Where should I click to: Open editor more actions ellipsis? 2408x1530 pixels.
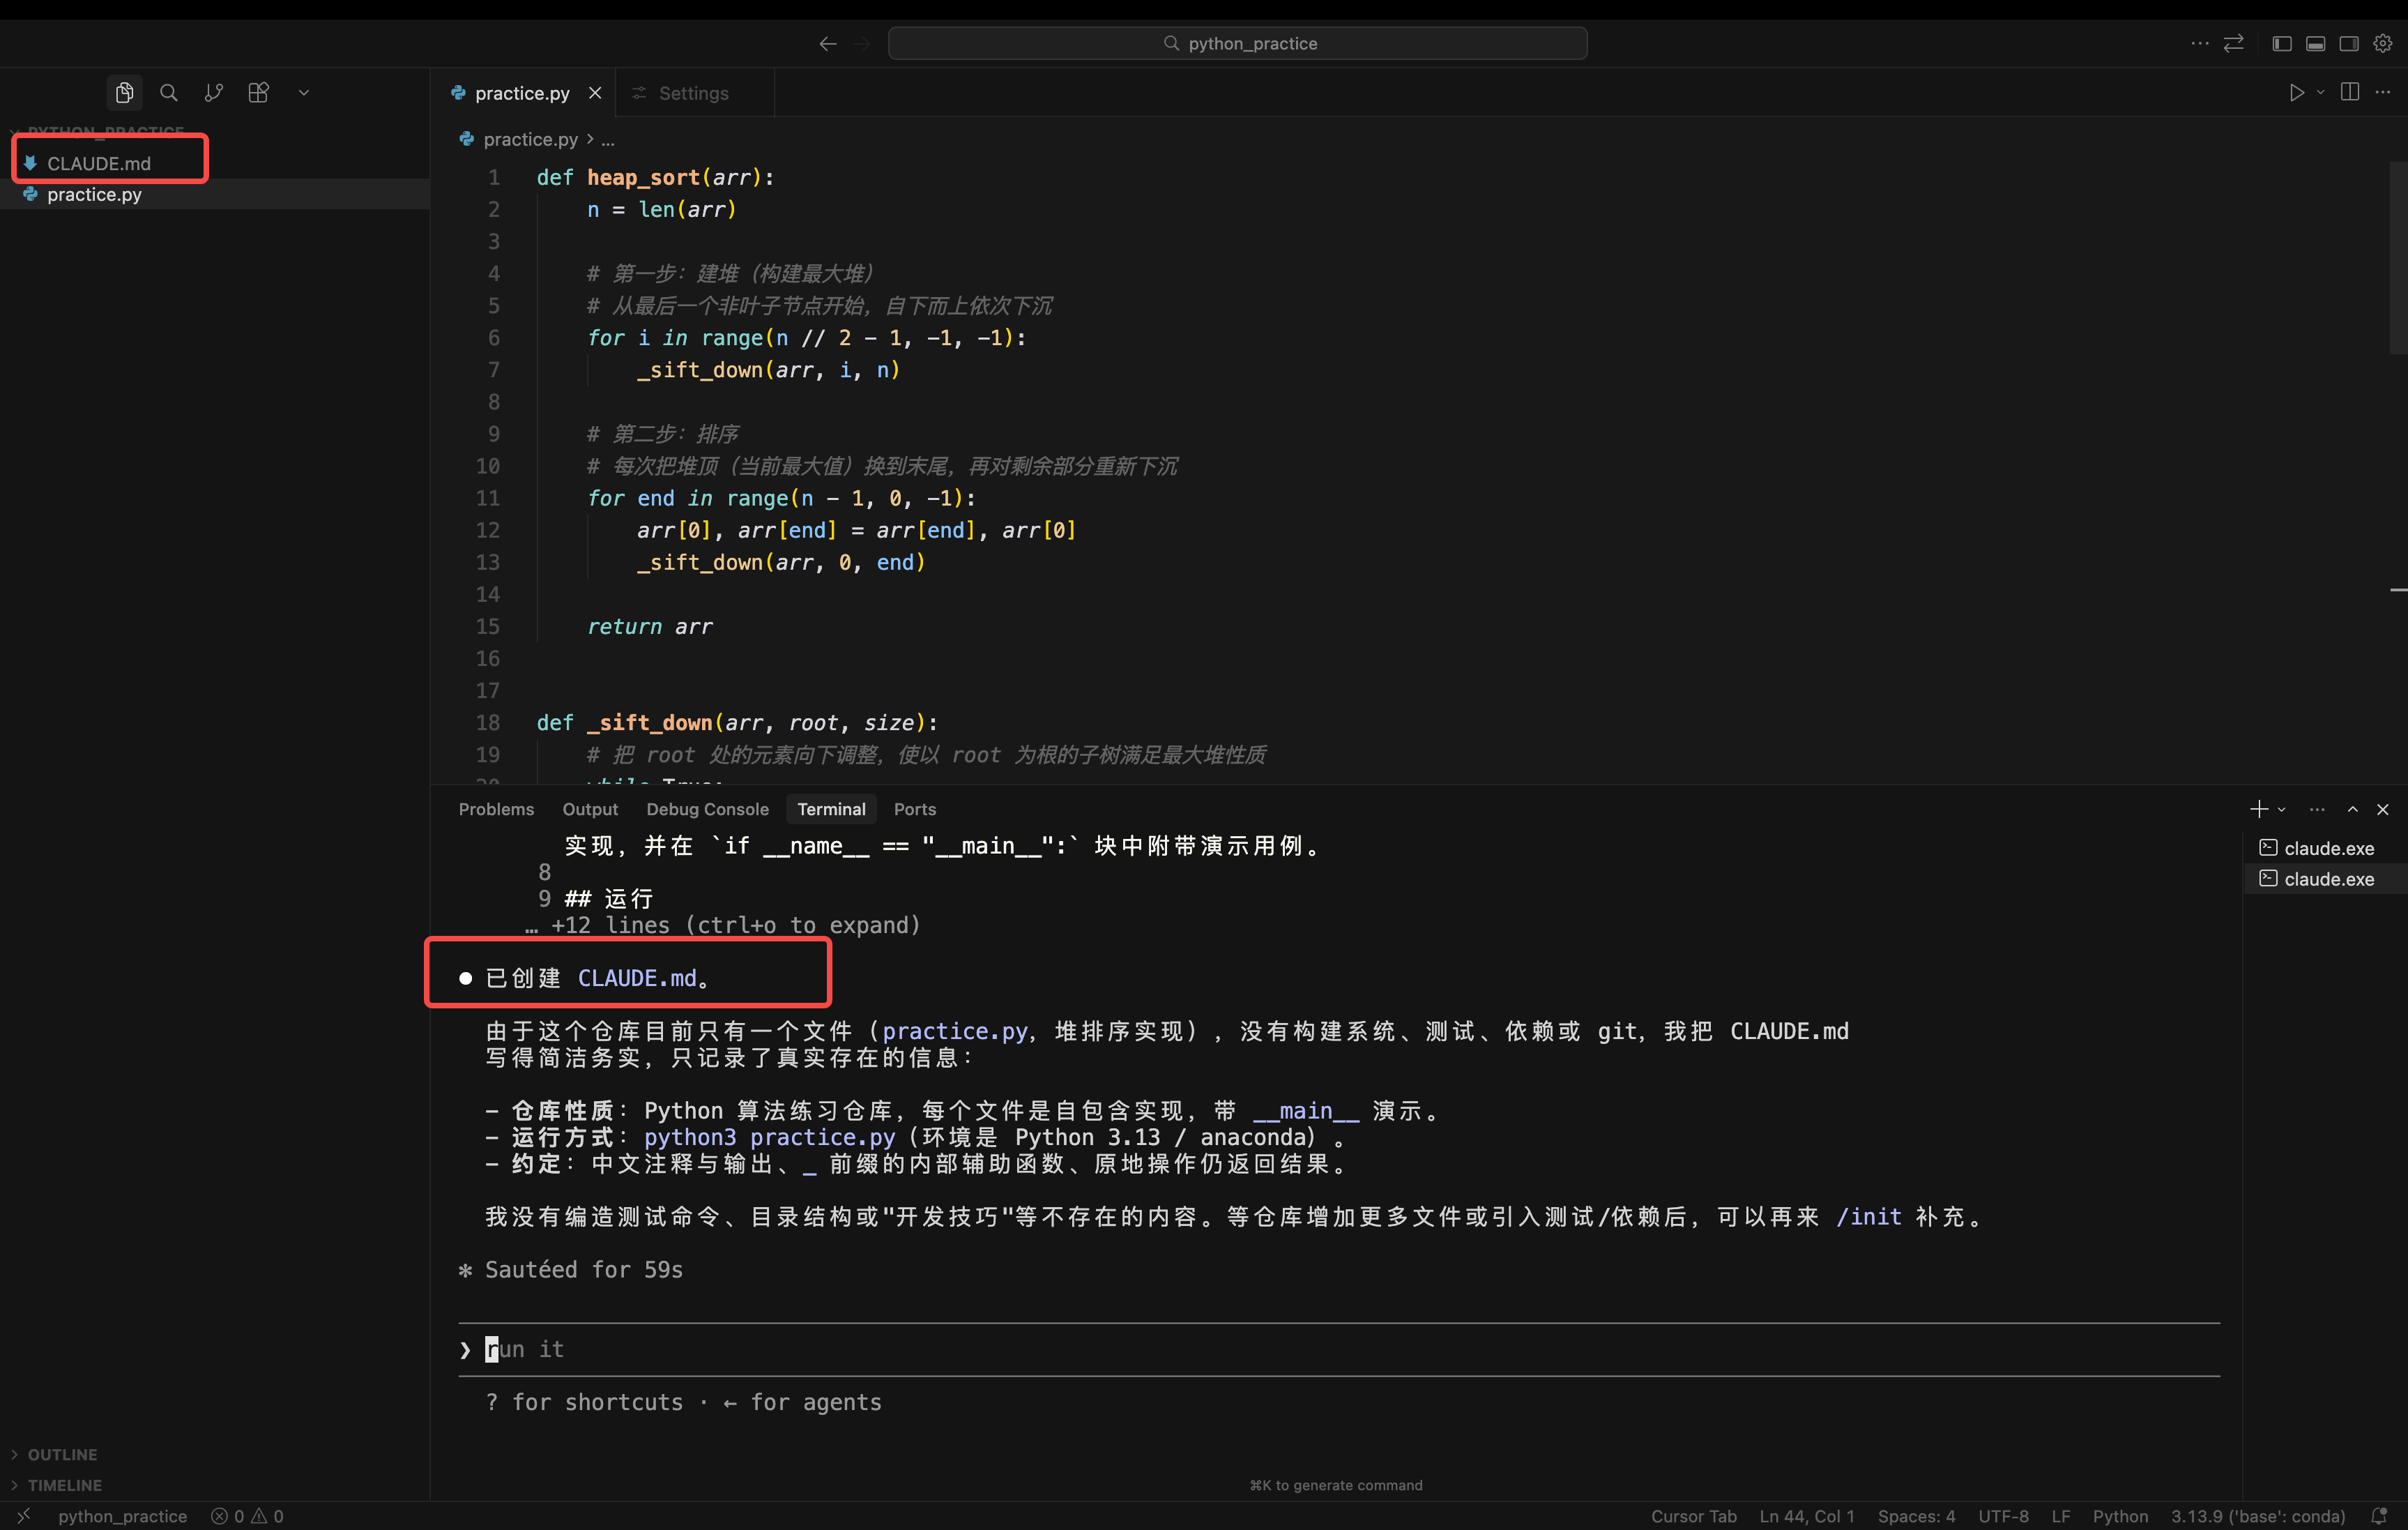point(2383,93)
